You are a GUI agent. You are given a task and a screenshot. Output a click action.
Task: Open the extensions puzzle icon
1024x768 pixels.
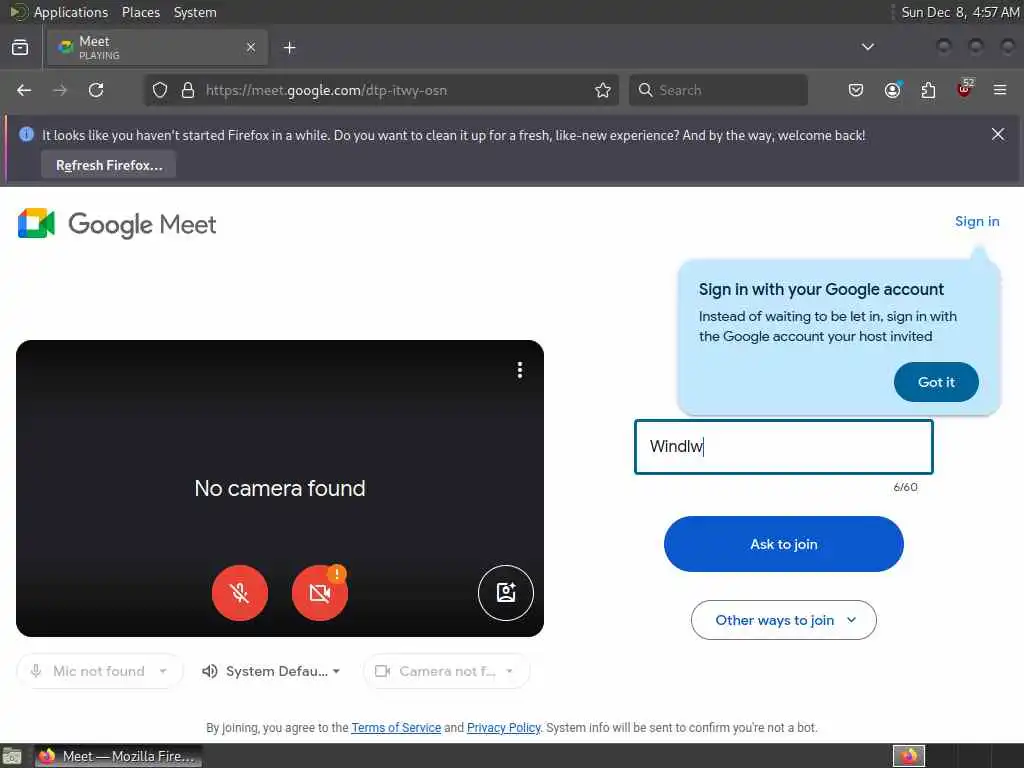928,90
